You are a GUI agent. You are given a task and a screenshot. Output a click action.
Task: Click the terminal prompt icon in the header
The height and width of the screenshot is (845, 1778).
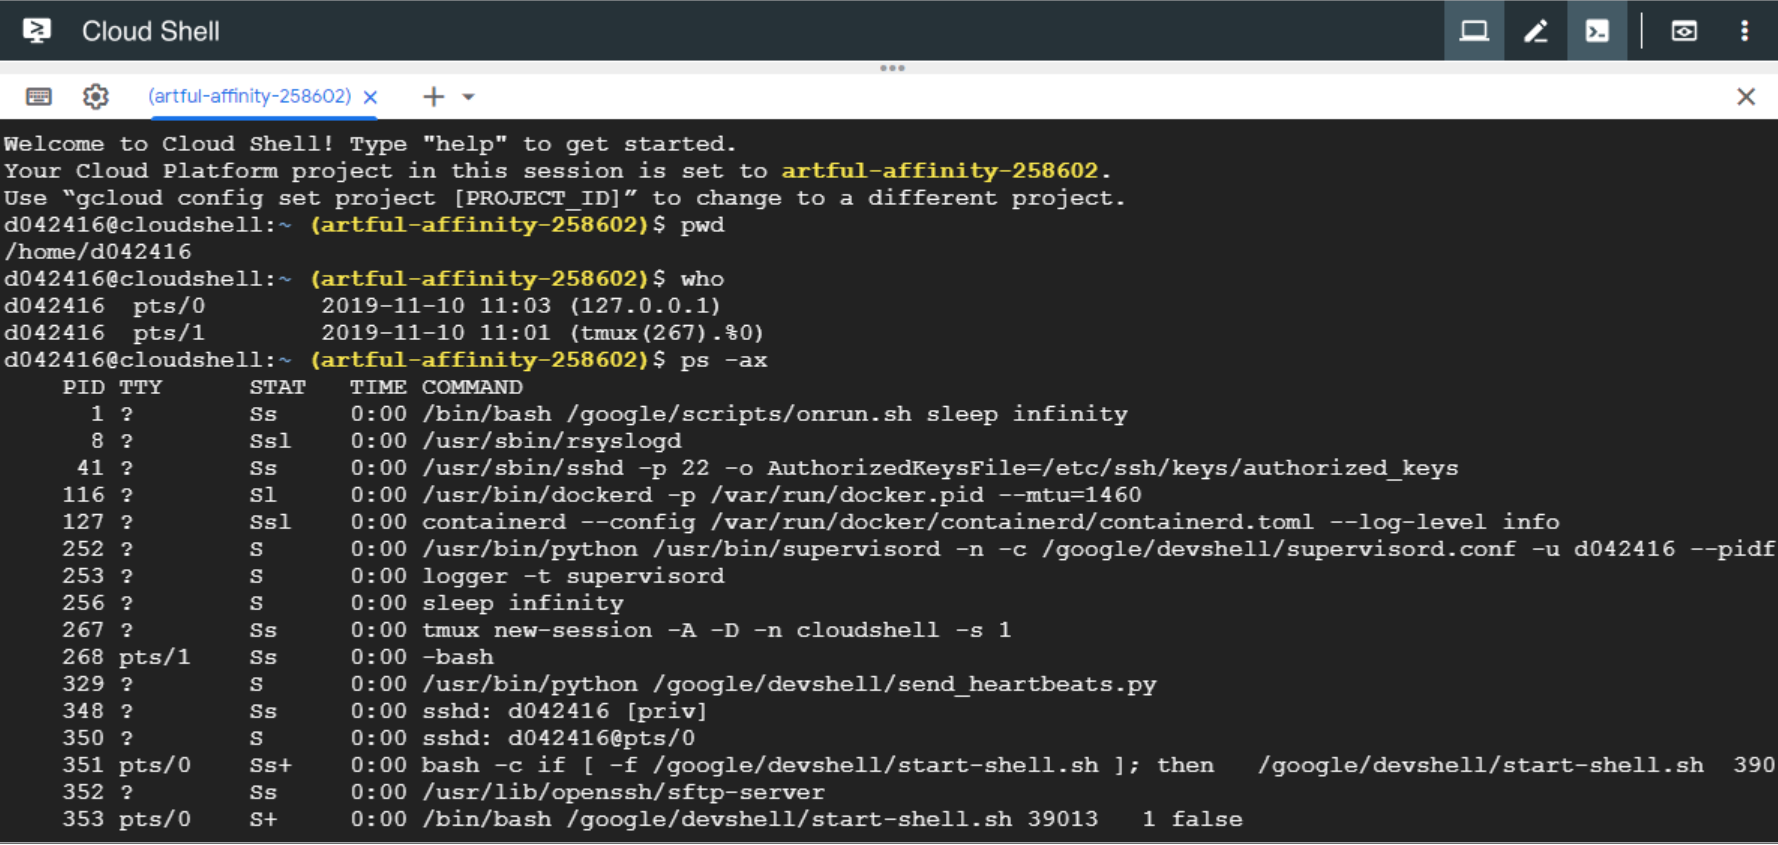pyautogui.click(x=1597, y=31)
